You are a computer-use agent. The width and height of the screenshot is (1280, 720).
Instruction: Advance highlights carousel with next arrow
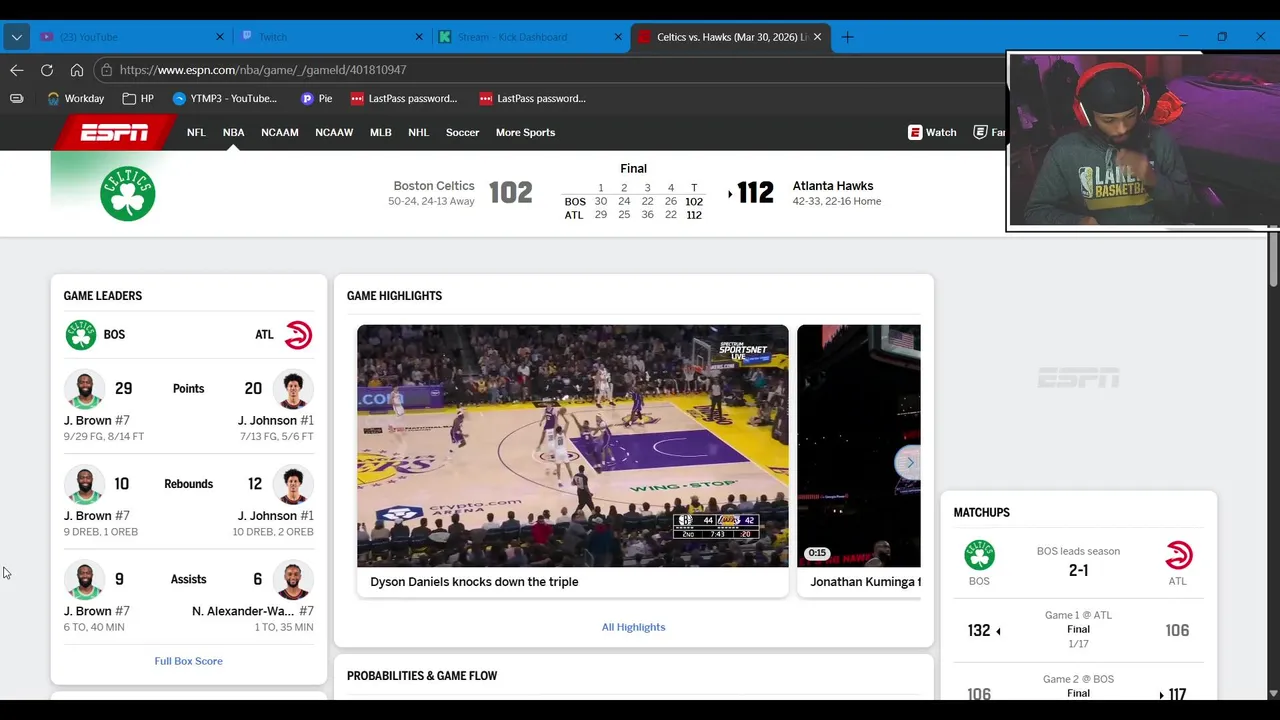pyautogui.click(x=908, y=462)
